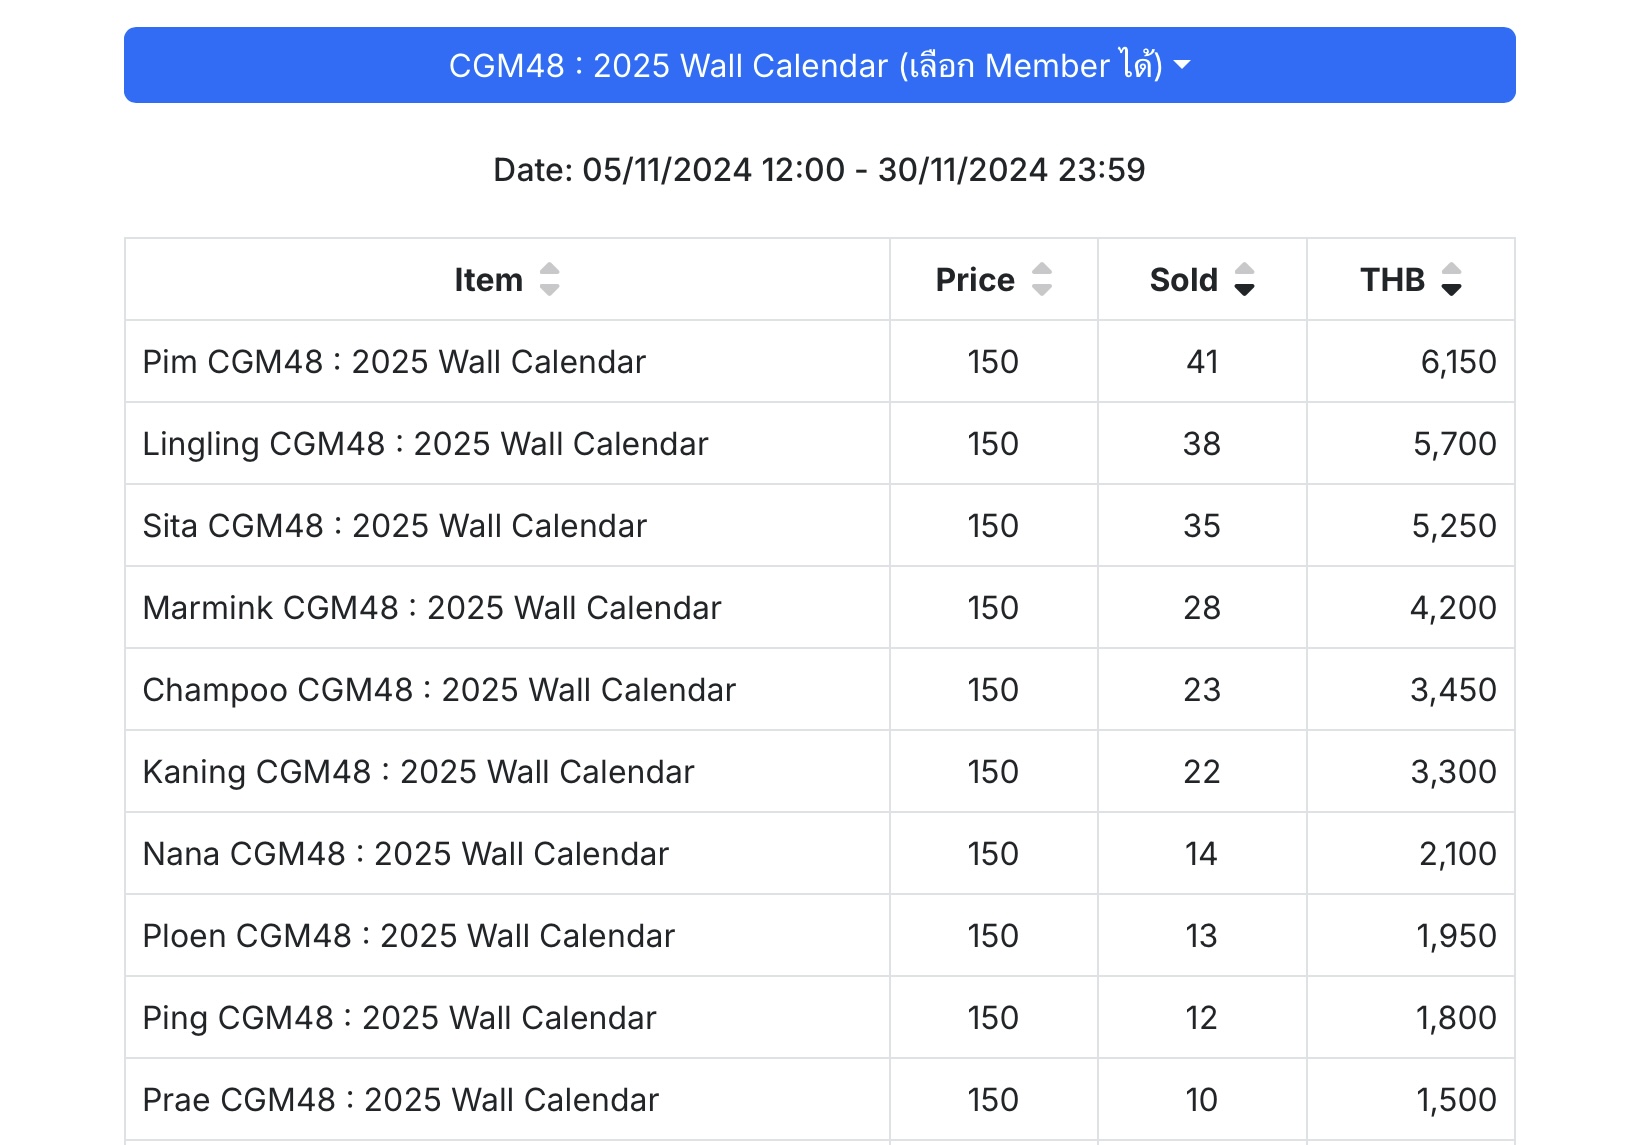Open the CGM48 2025 Wall Calendar dropdown
This screenshot has width=1640, height=1145.
pos(819,65)
